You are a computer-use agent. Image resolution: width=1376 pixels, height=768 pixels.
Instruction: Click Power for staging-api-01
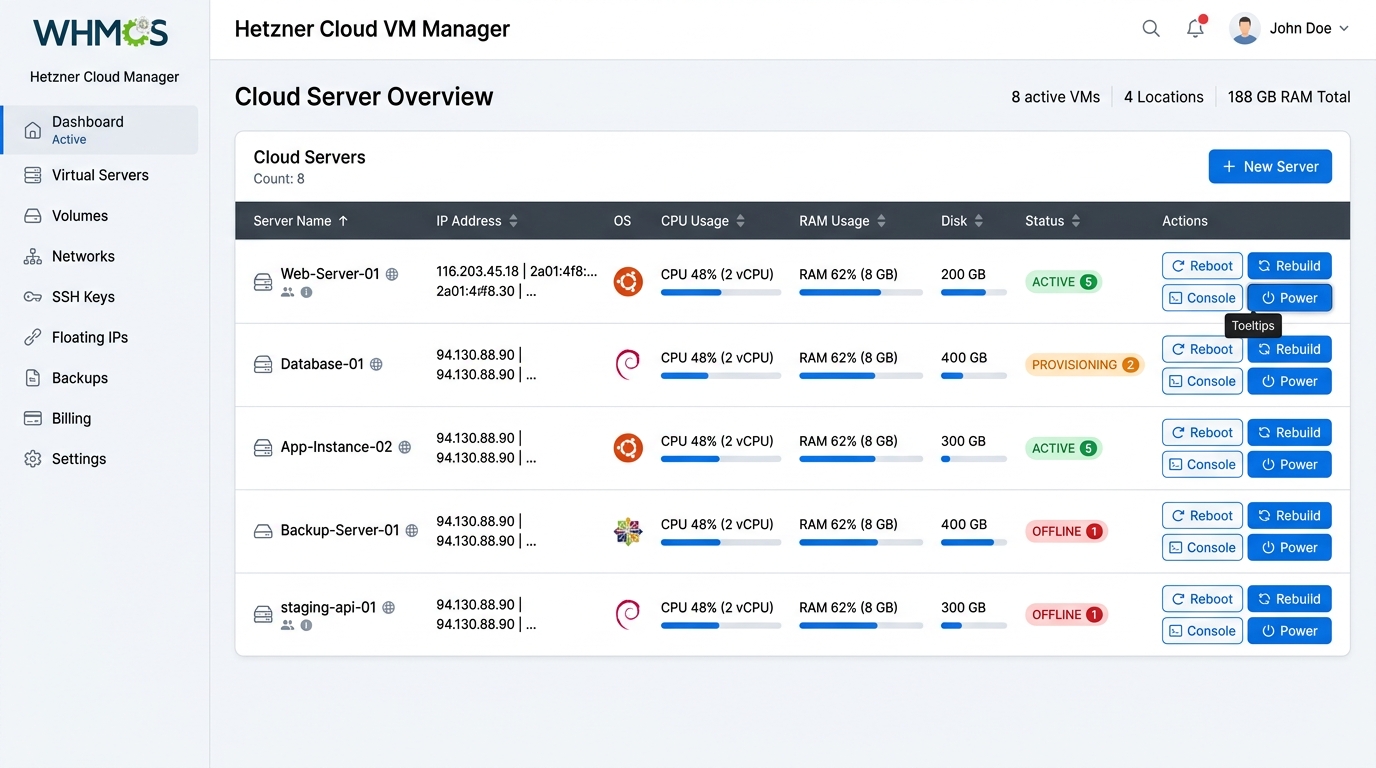click(x=1289, y=630)
